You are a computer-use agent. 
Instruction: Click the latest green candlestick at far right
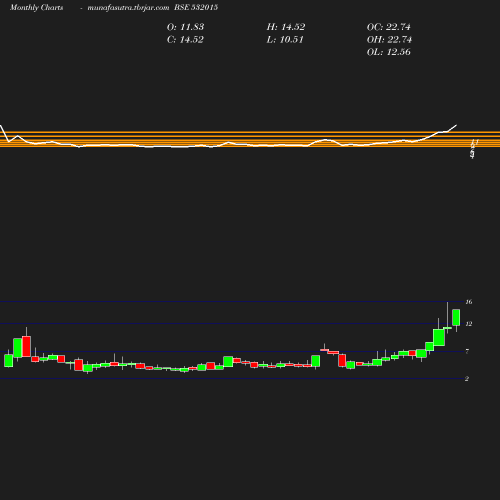(456, 317)
